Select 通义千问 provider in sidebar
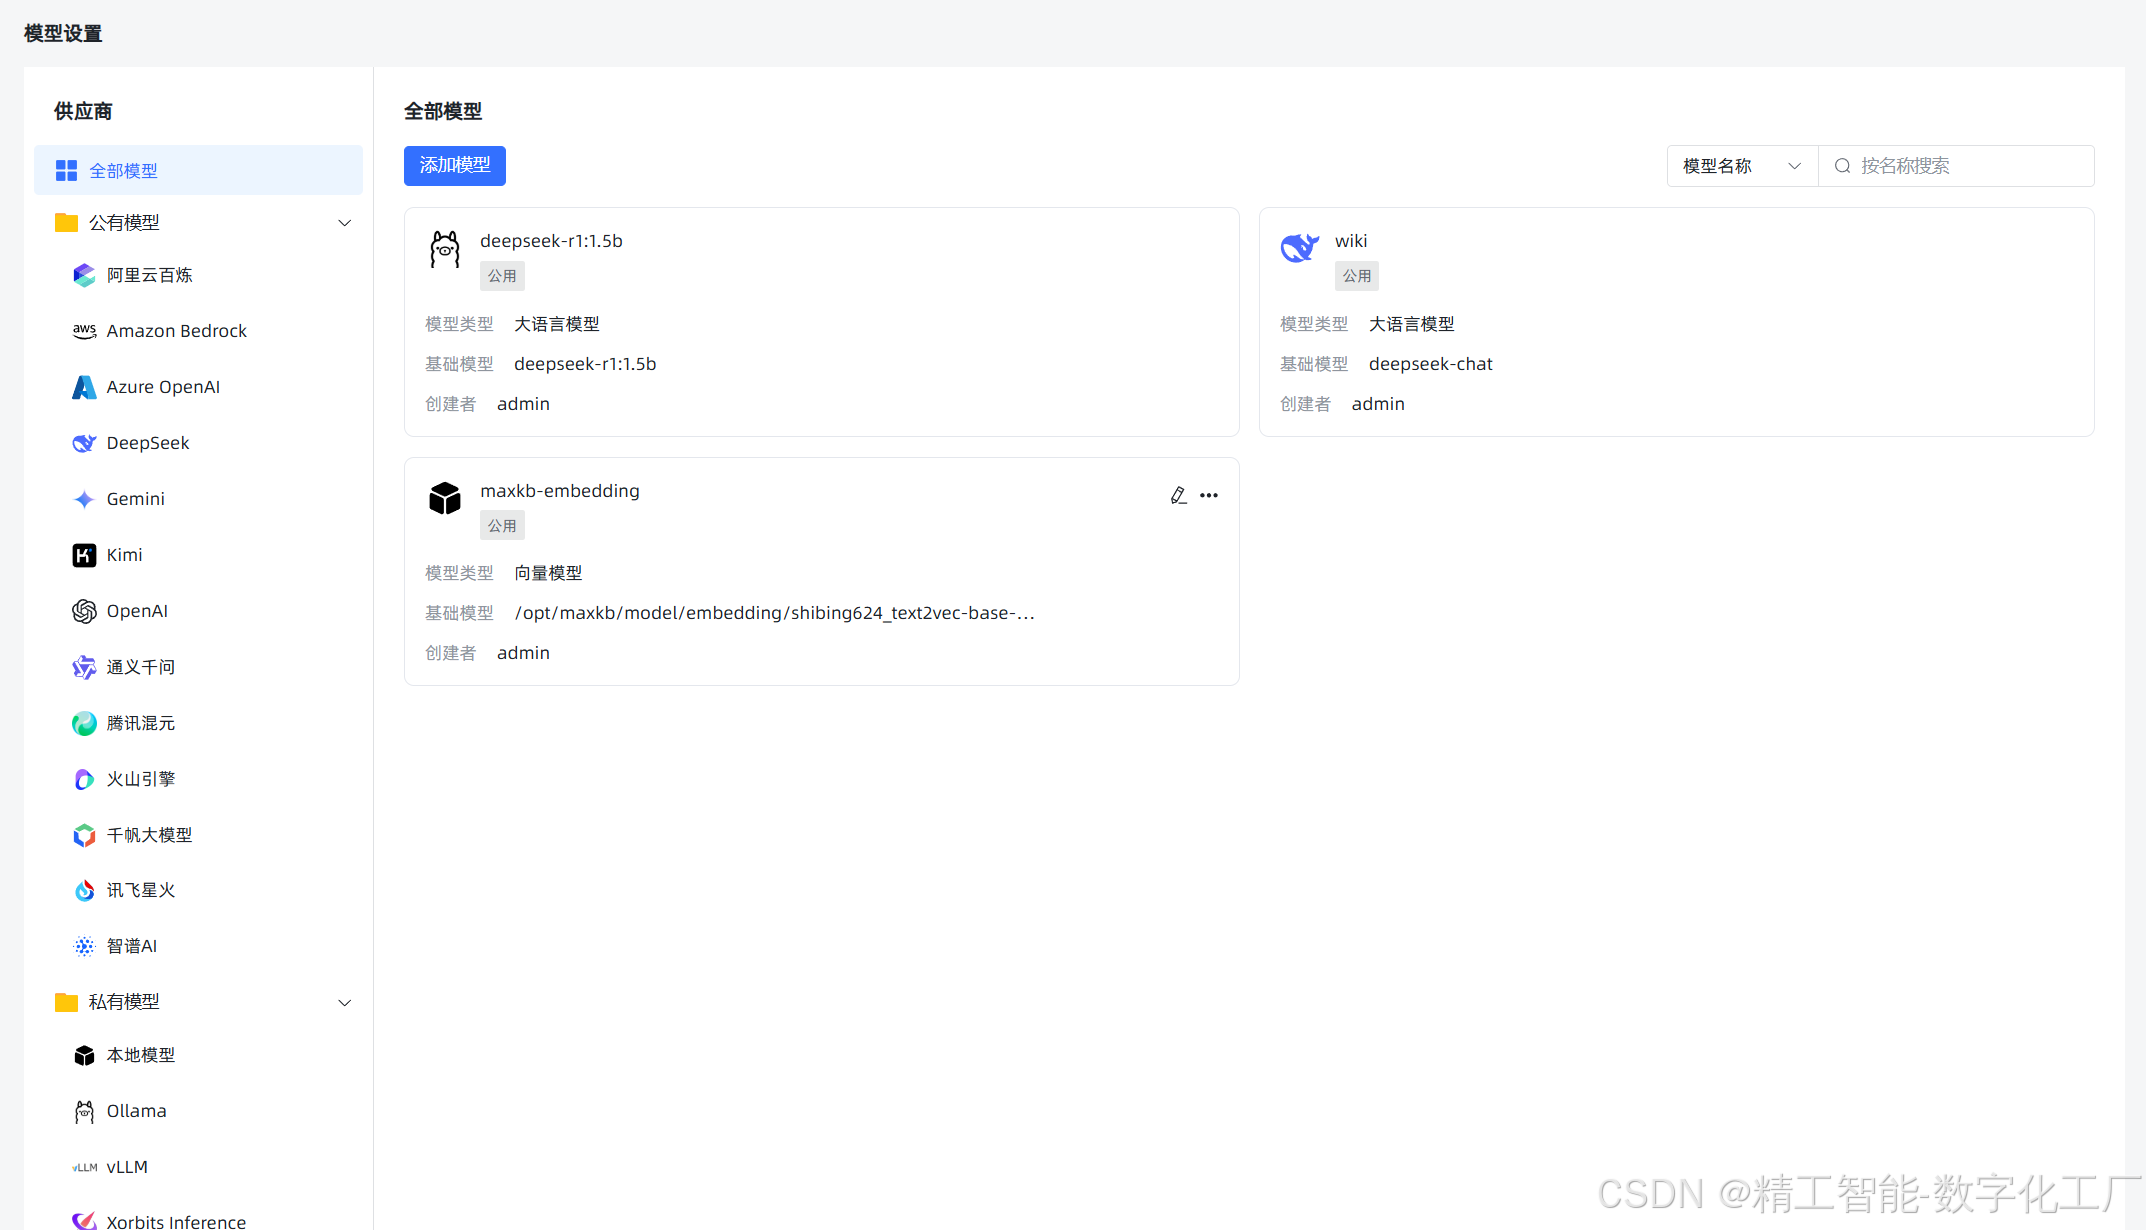The image size is (2146, 1230). click(141, 667)
